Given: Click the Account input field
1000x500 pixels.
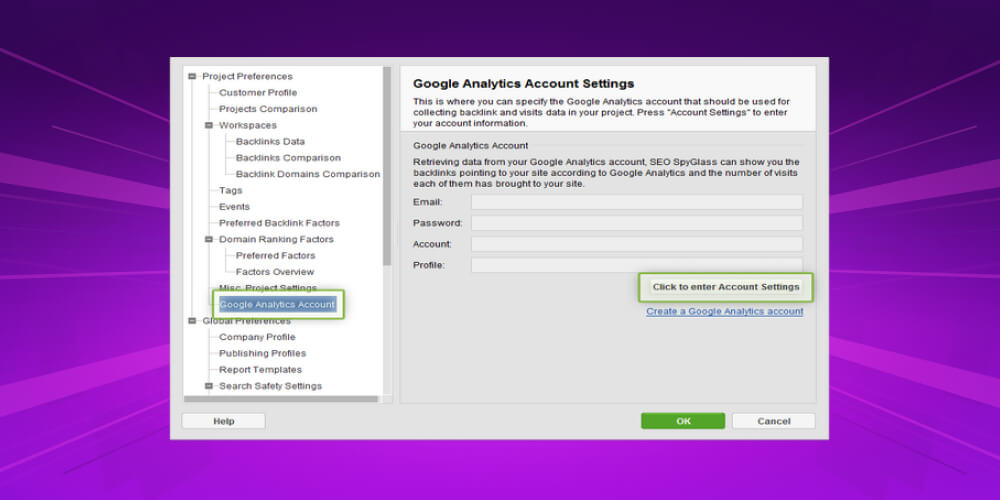Looking at the screenshot, I should click(636, 244).
